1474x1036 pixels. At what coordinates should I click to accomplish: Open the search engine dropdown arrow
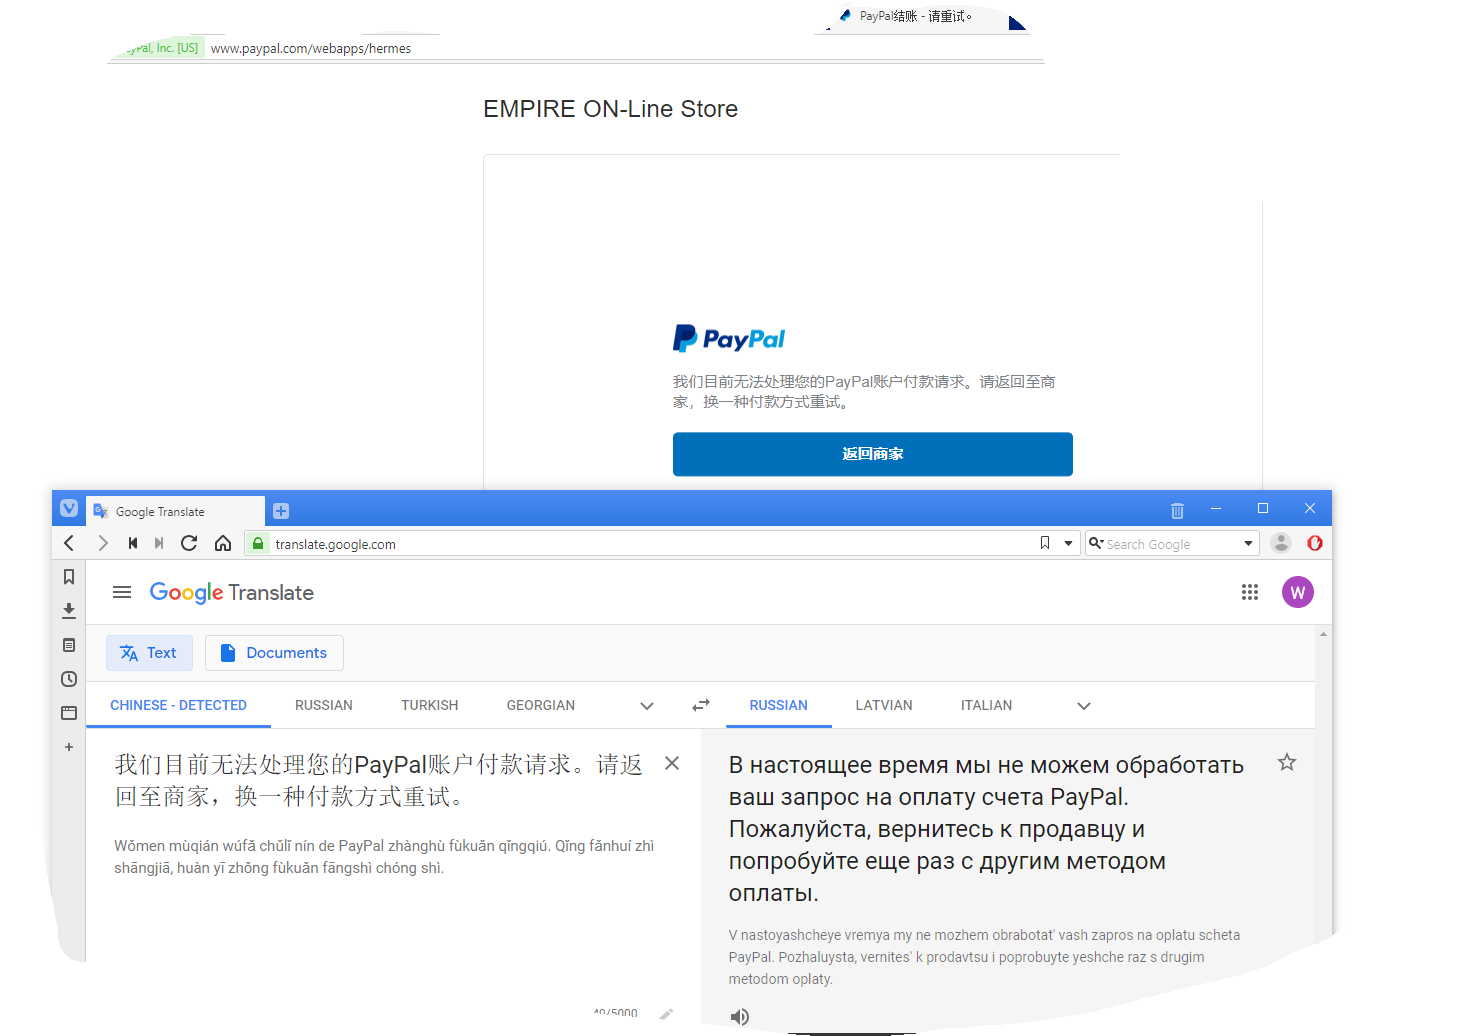[x=1248, y=543]
